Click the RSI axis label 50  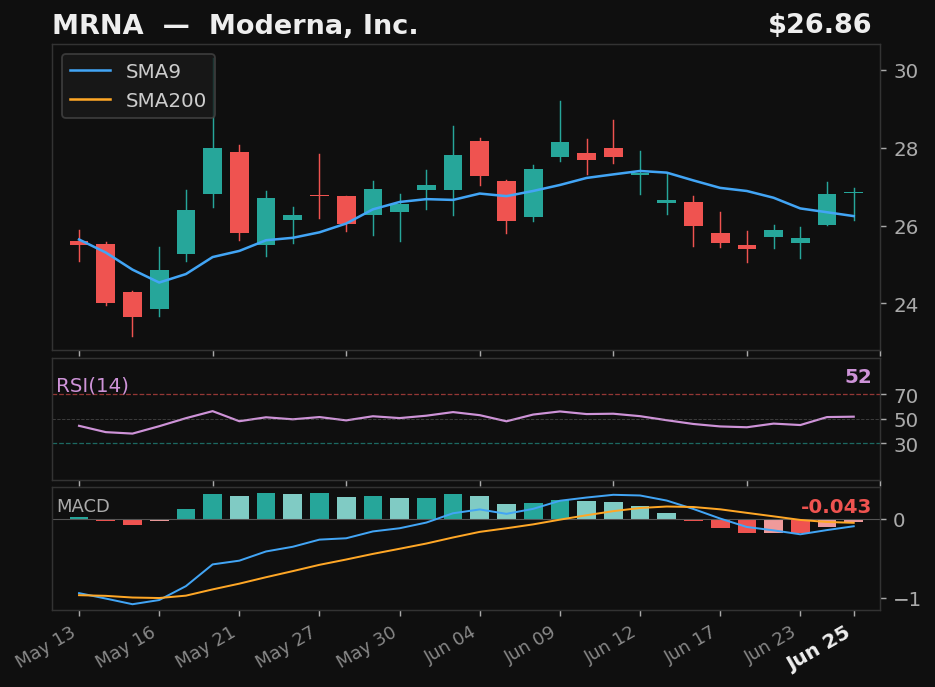906,420
